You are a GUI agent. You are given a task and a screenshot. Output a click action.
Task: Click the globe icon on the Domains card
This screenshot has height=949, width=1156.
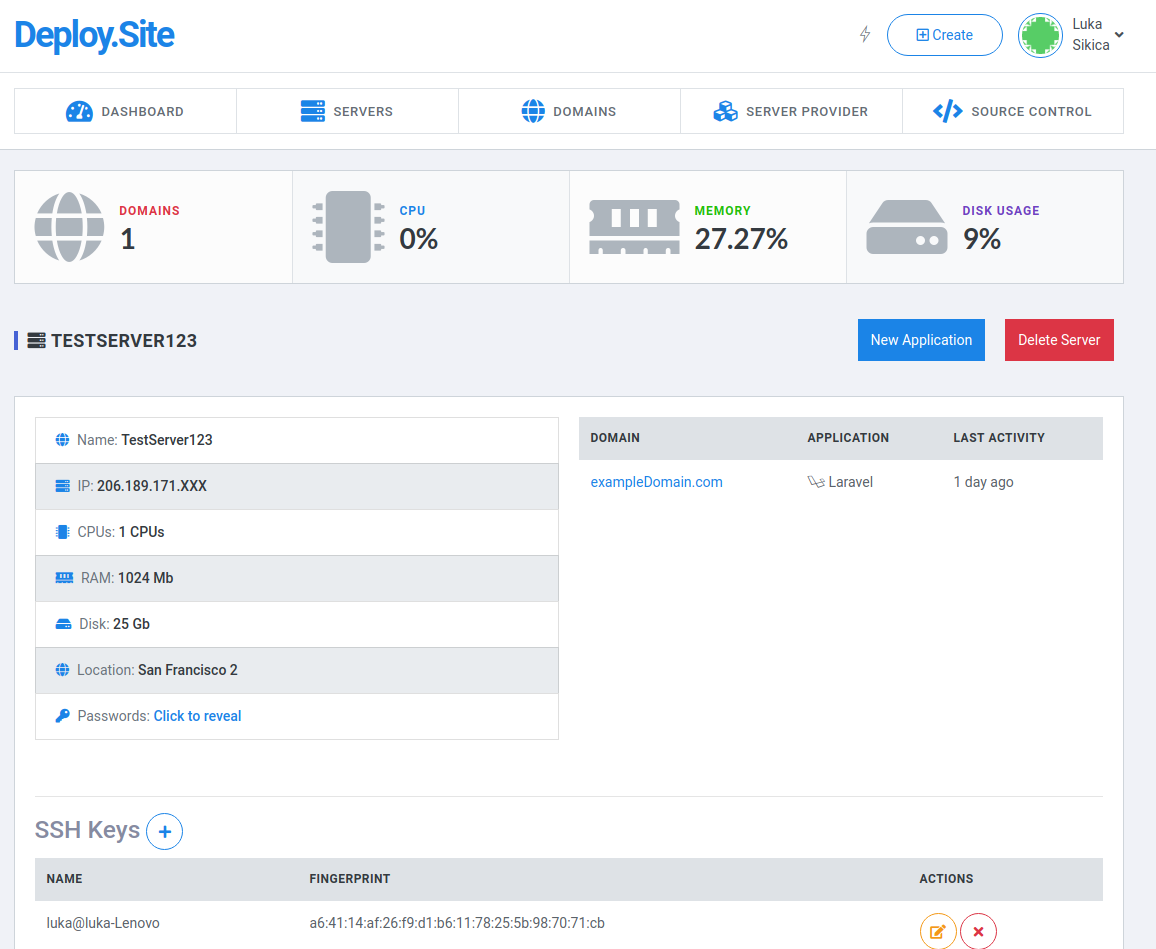(69, 227)
